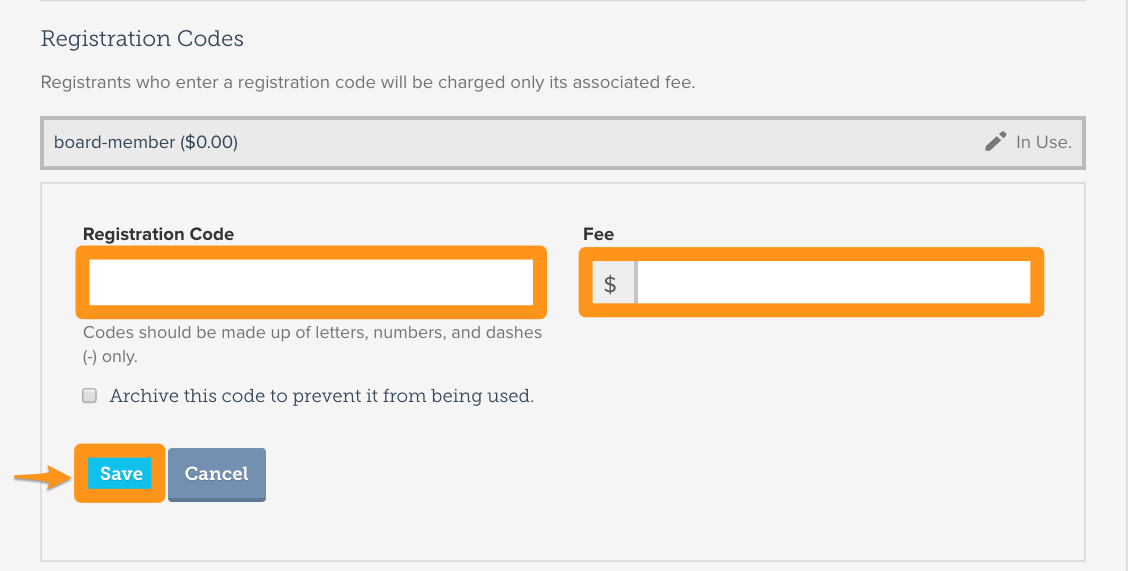Click the 'Fee' field label
This screenshot has width=1128, height=571.
tap(599, 234)
